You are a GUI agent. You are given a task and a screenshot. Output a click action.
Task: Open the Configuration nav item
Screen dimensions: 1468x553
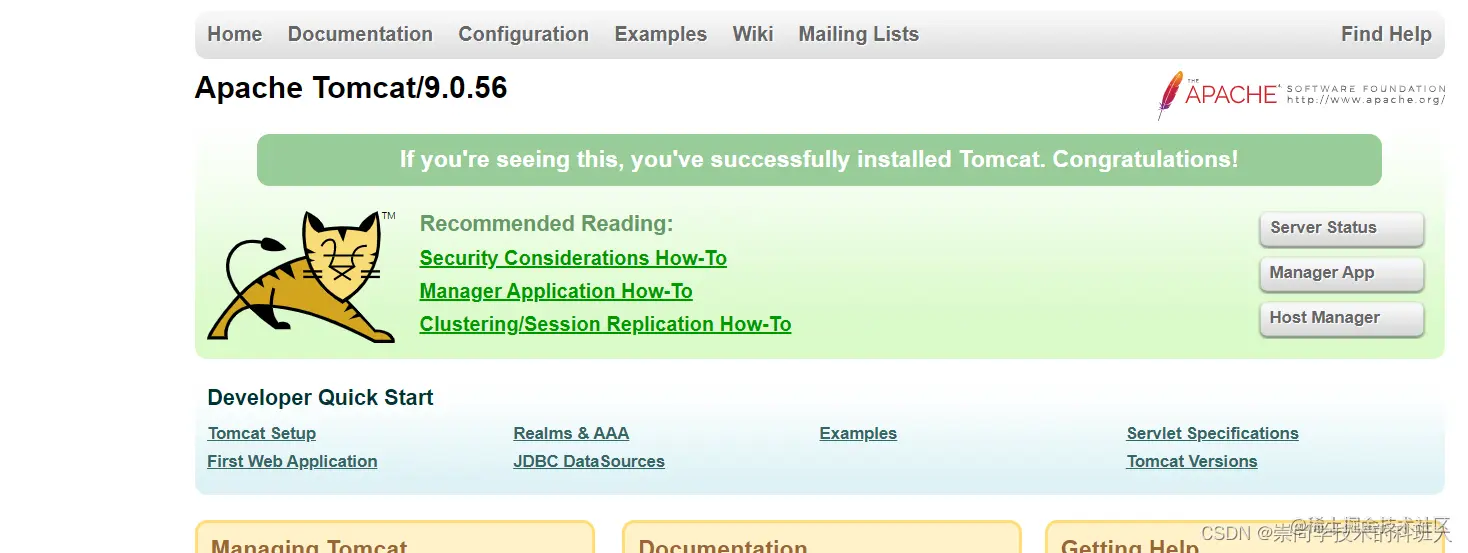(523, 34)
